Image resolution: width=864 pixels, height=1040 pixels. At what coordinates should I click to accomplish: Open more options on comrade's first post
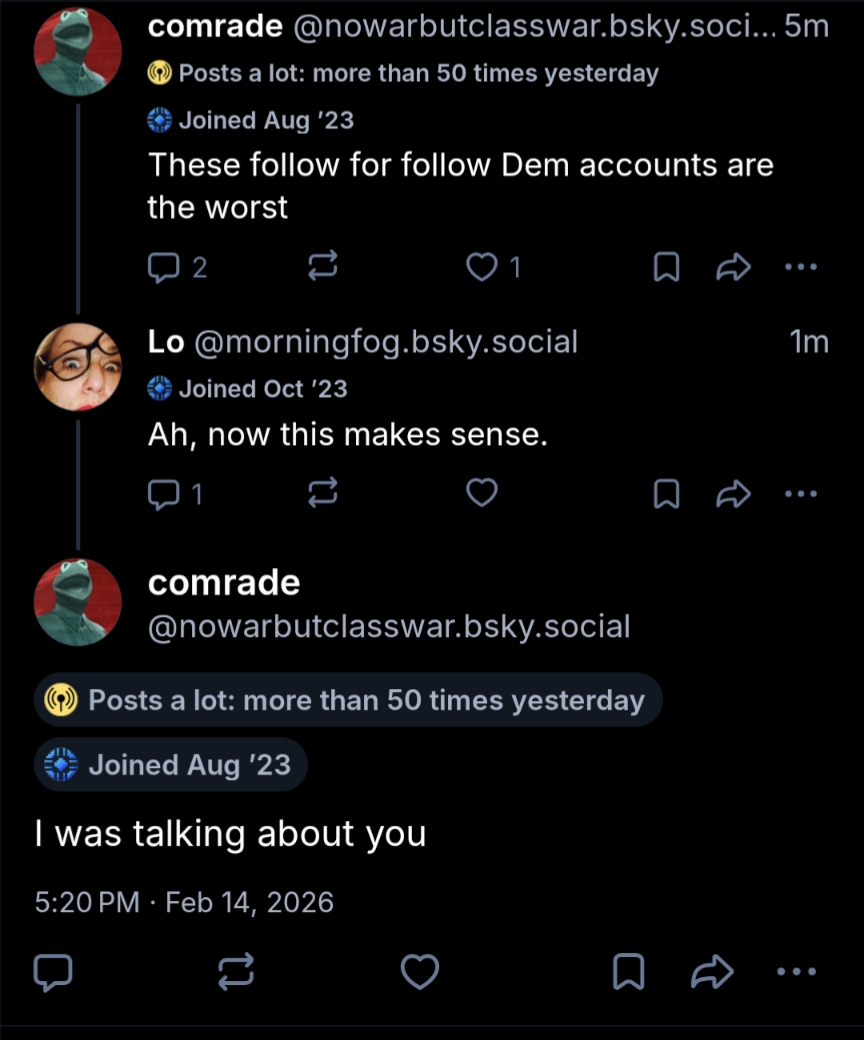click(x=801, y=267)
